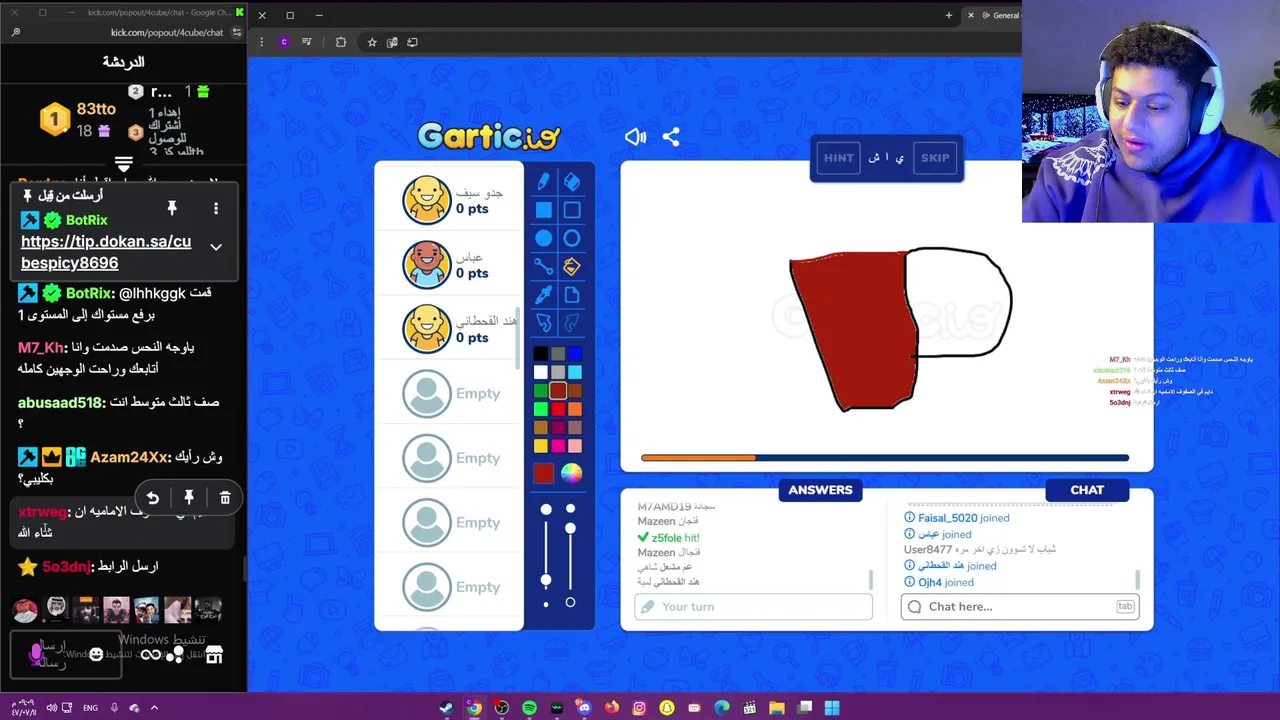Select the eyedropper color picker tool
Viewport: 1280px width, 720px height.
[x=543, y=295]
